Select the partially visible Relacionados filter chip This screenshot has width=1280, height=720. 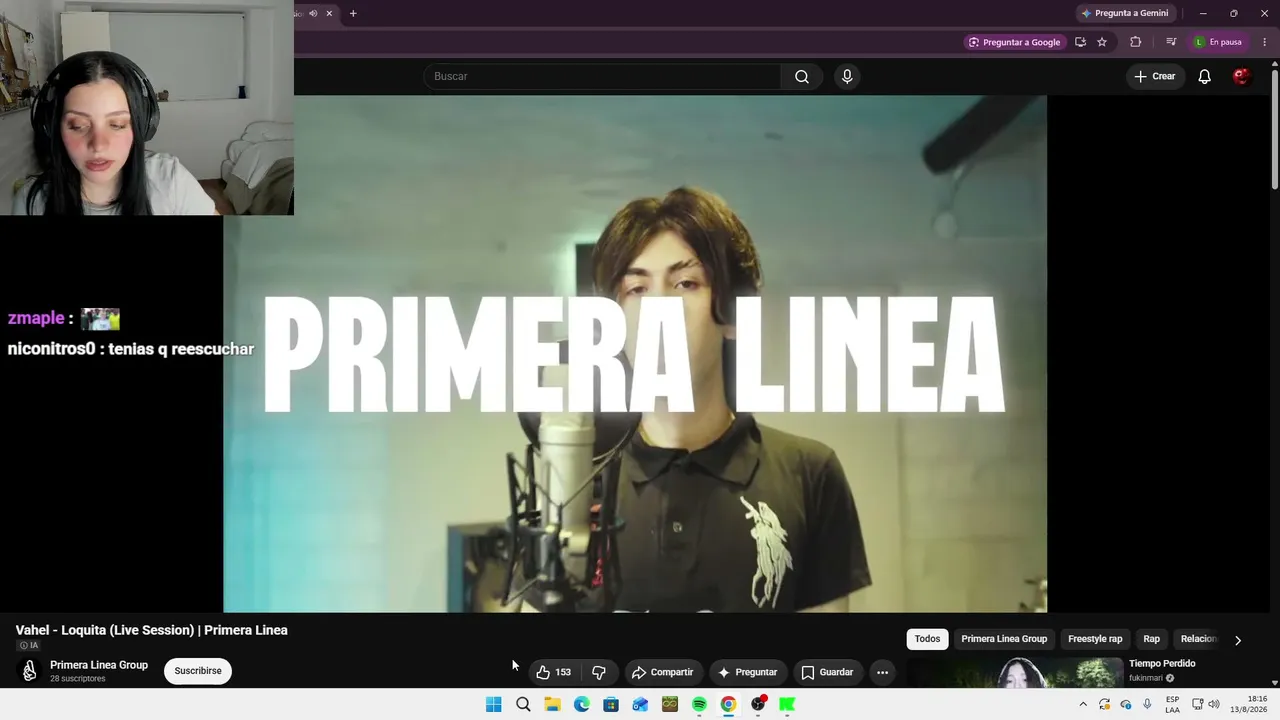pos(1198,639)
